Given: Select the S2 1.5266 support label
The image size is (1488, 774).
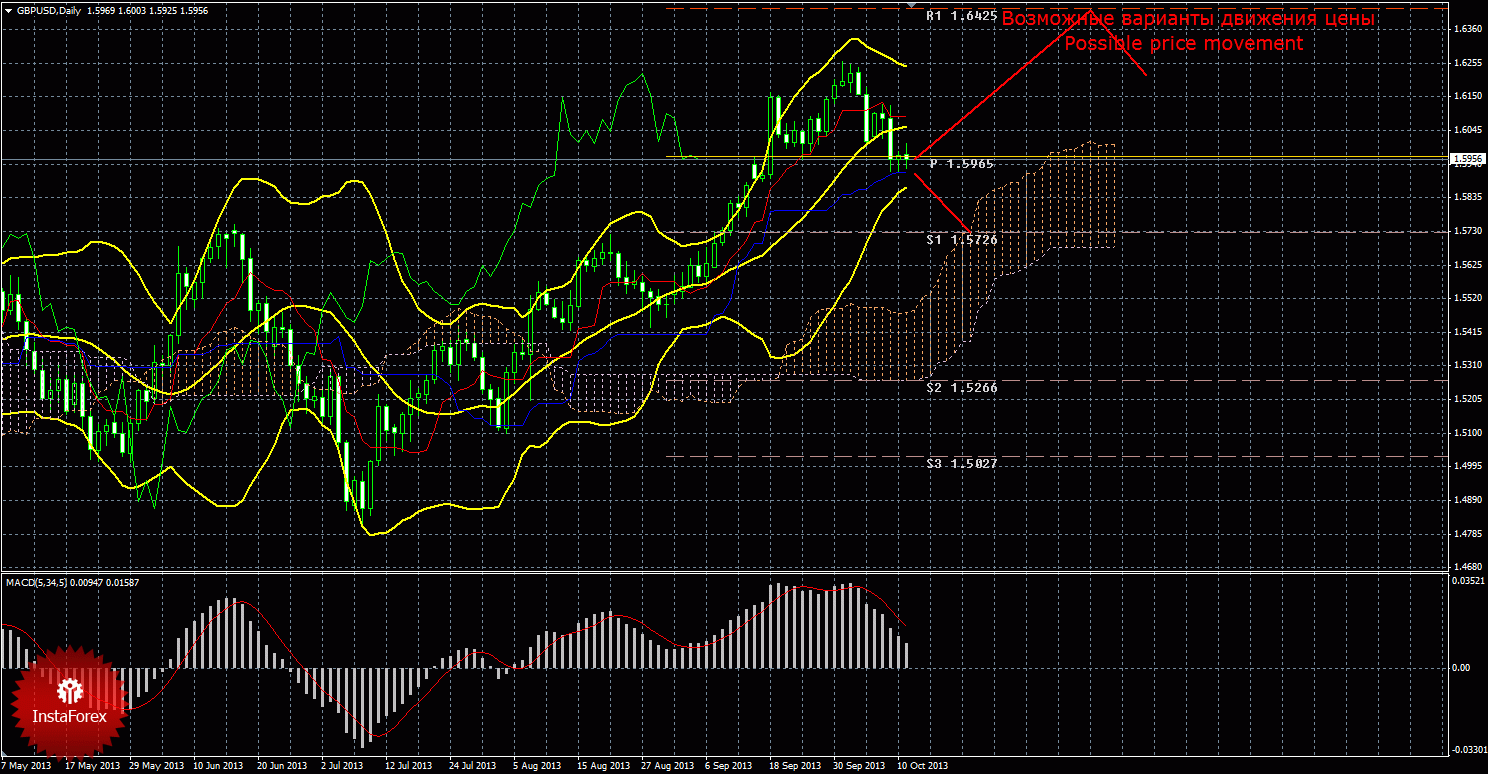Looking at the screenshot, I should click(961, 387).
